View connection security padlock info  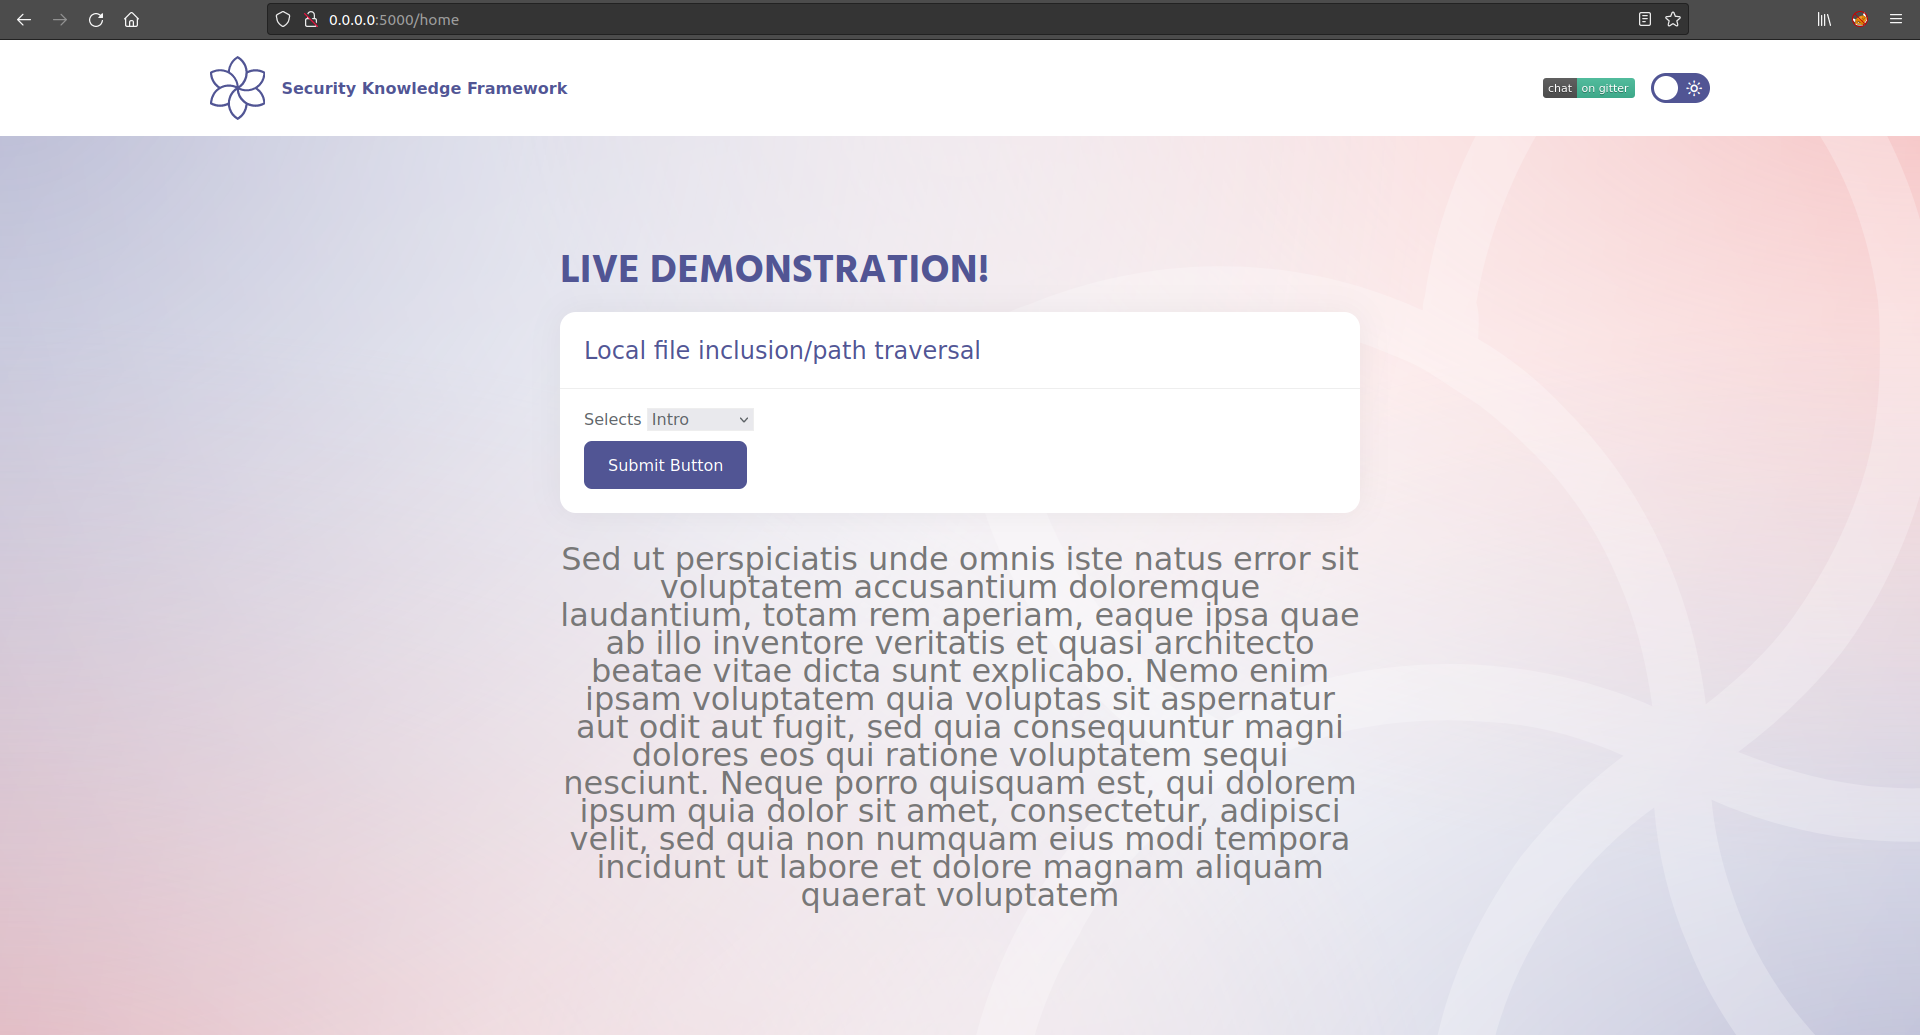(311, 19)
